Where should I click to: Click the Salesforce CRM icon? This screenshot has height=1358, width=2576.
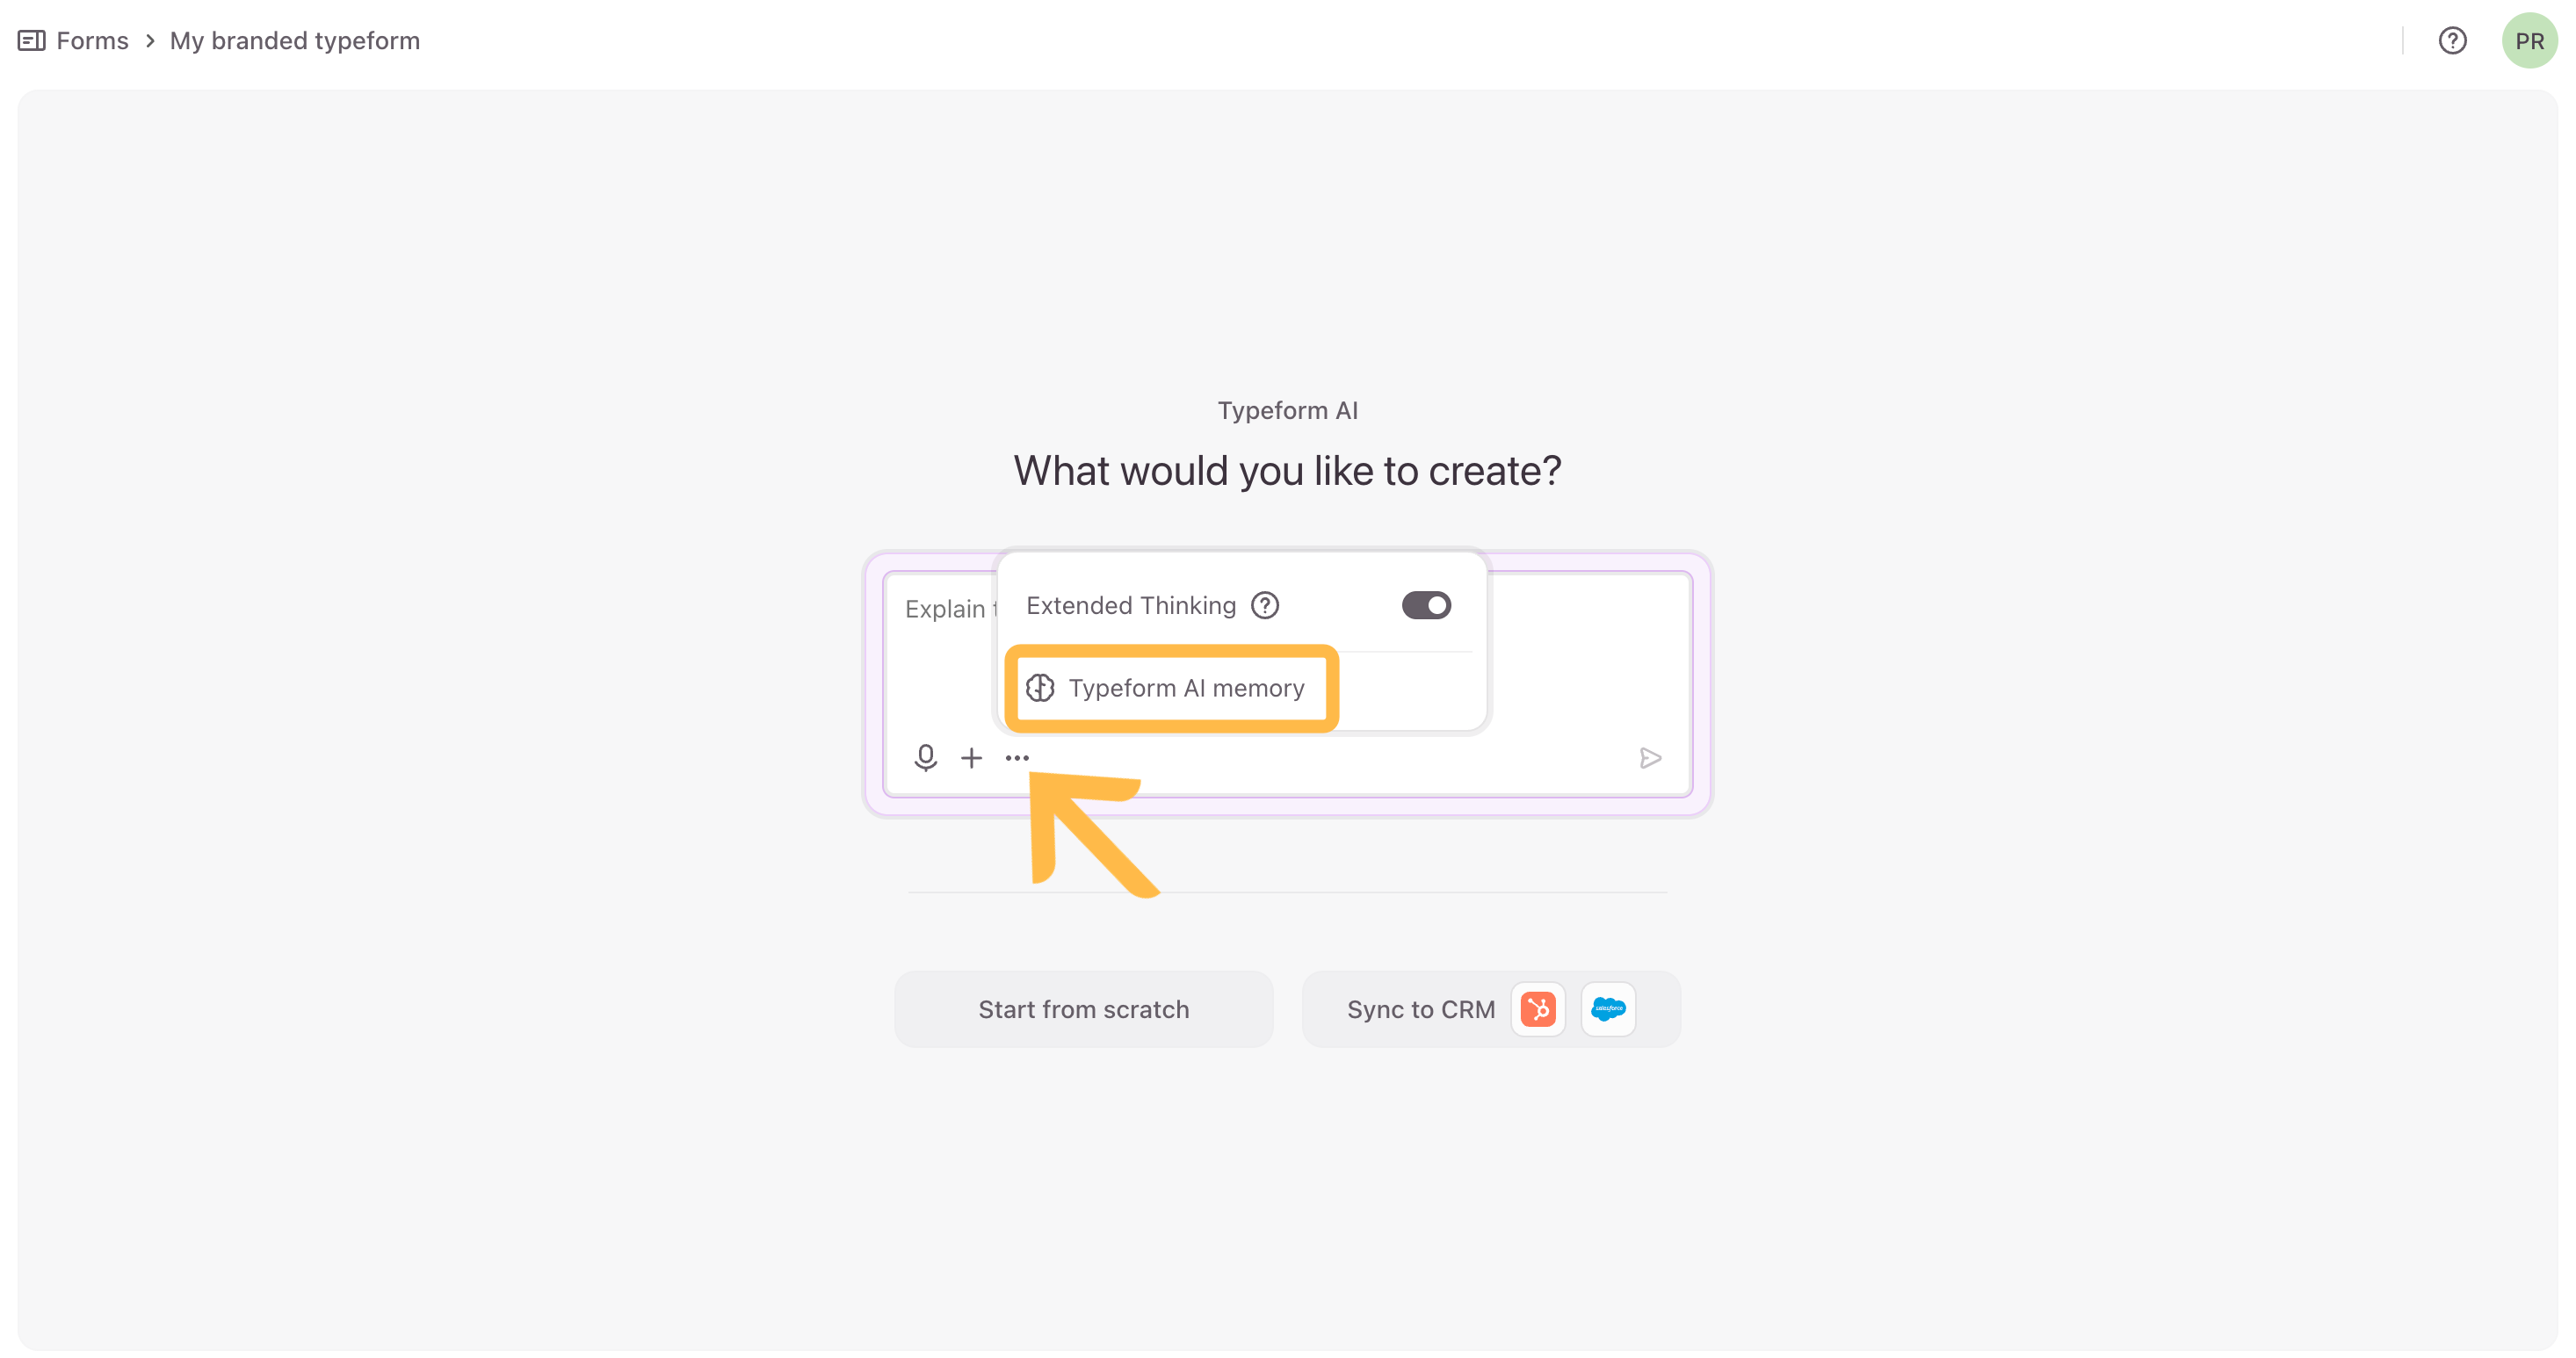[1608, 1009]
